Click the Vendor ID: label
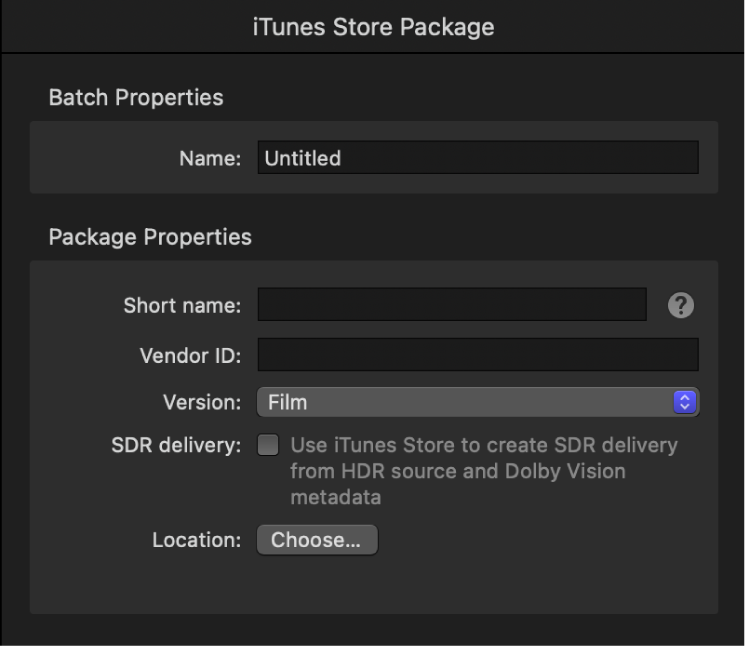Image resolution: width=748 pixels, height=646 pixels. [x=188, y=355]
